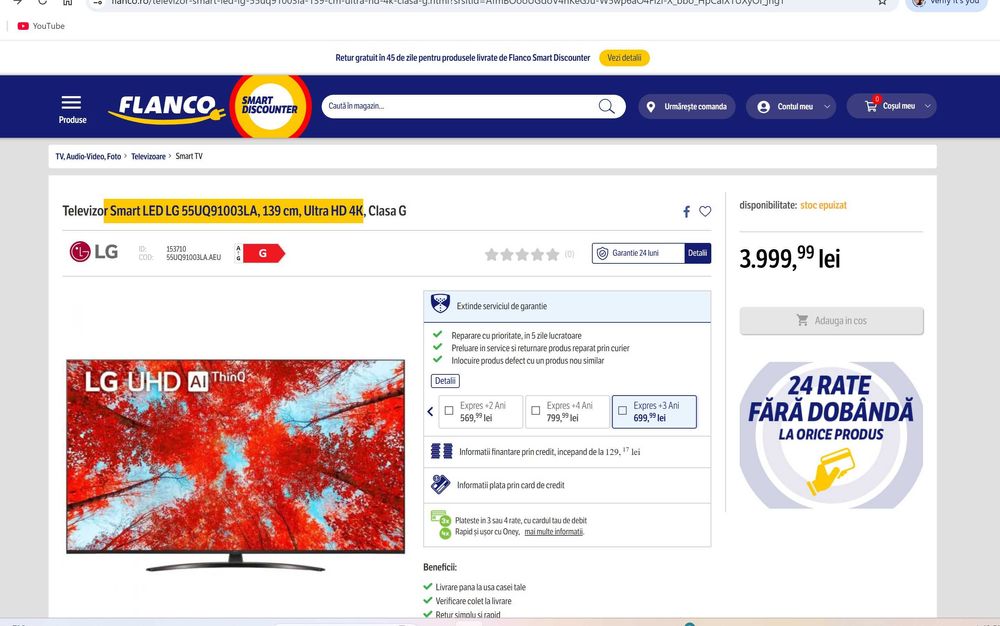Expand Contul meu dropdown
Viewport: 1000px width, 626px height.
click(x=827, y=106)
